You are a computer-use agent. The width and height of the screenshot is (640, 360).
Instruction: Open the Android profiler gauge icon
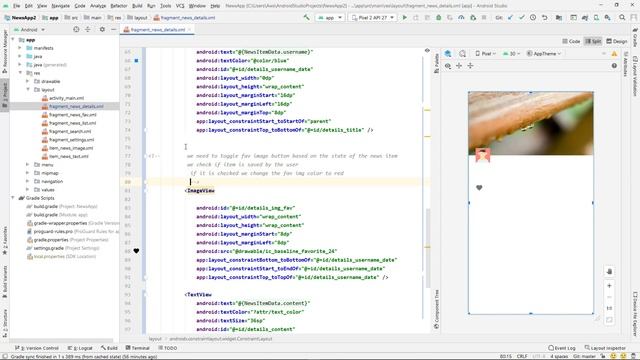click(x=461, y=18)
